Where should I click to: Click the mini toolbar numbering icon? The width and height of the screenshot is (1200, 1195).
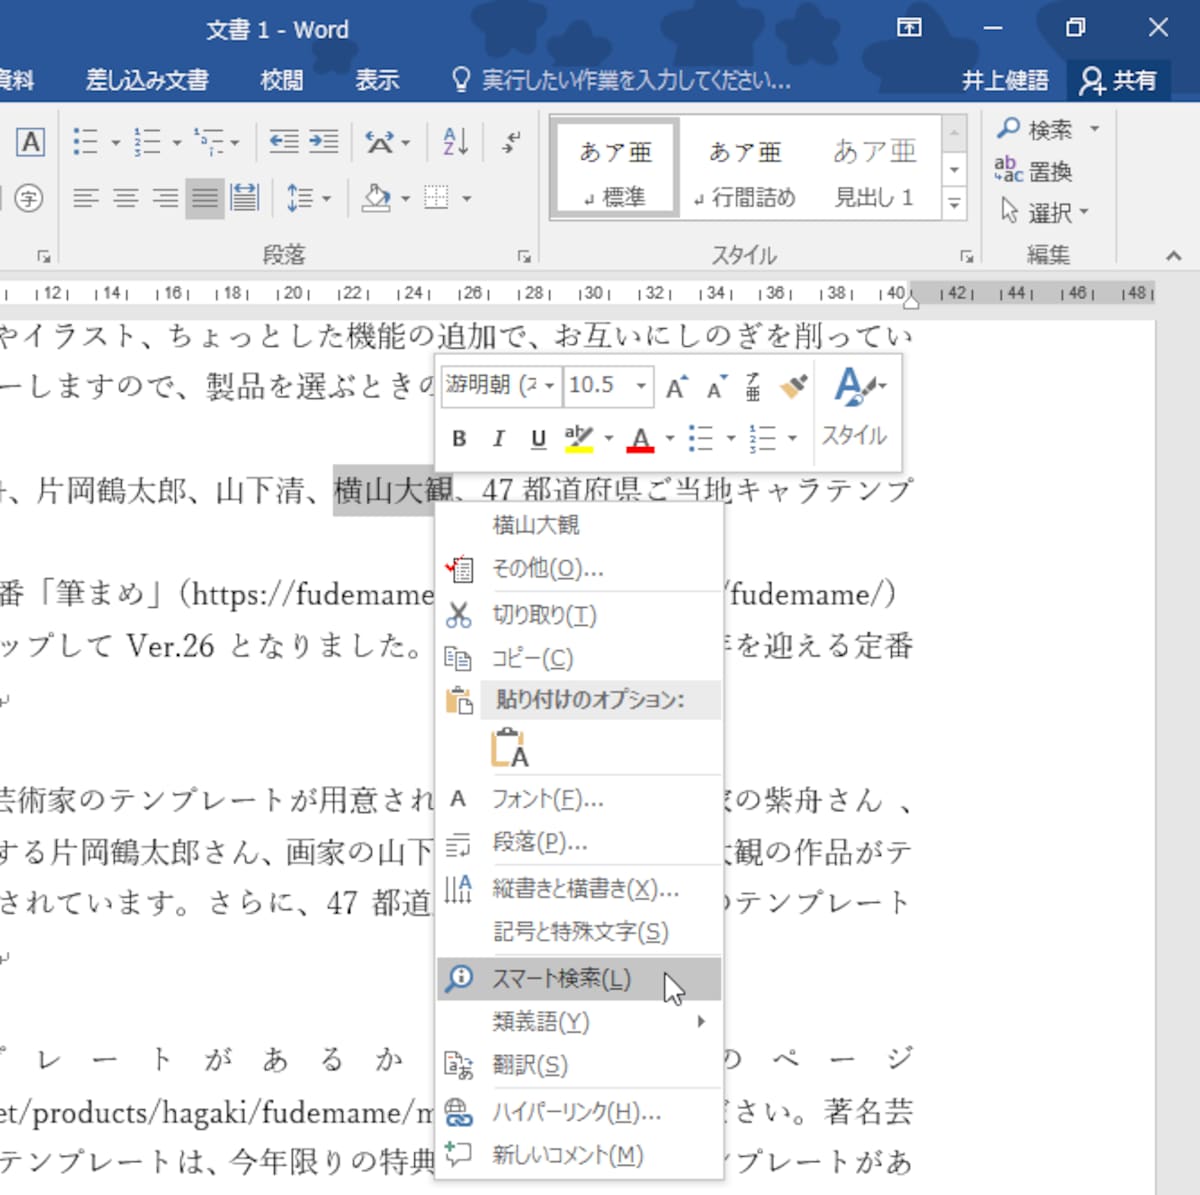point(763,438)
